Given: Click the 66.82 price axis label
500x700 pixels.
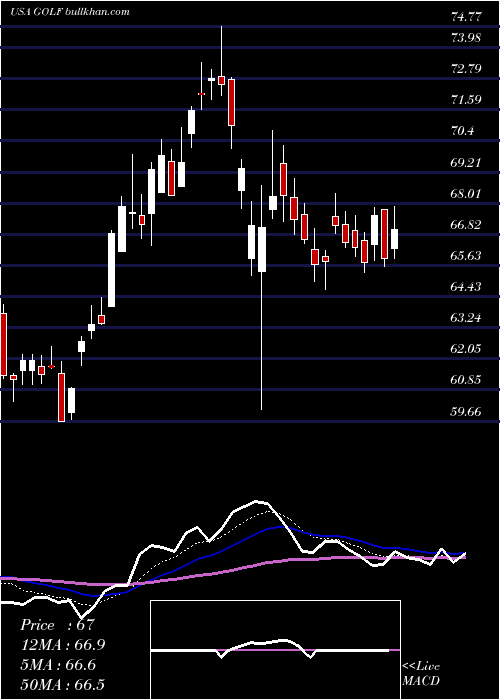Looking at the screenshot, I should [x=466, y=224].
